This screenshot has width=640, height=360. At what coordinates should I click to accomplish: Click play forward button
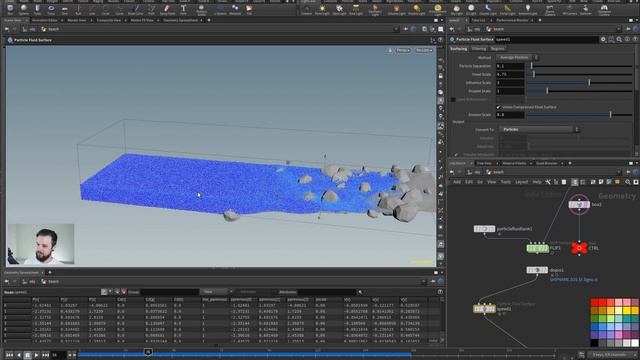pos(36,355)
